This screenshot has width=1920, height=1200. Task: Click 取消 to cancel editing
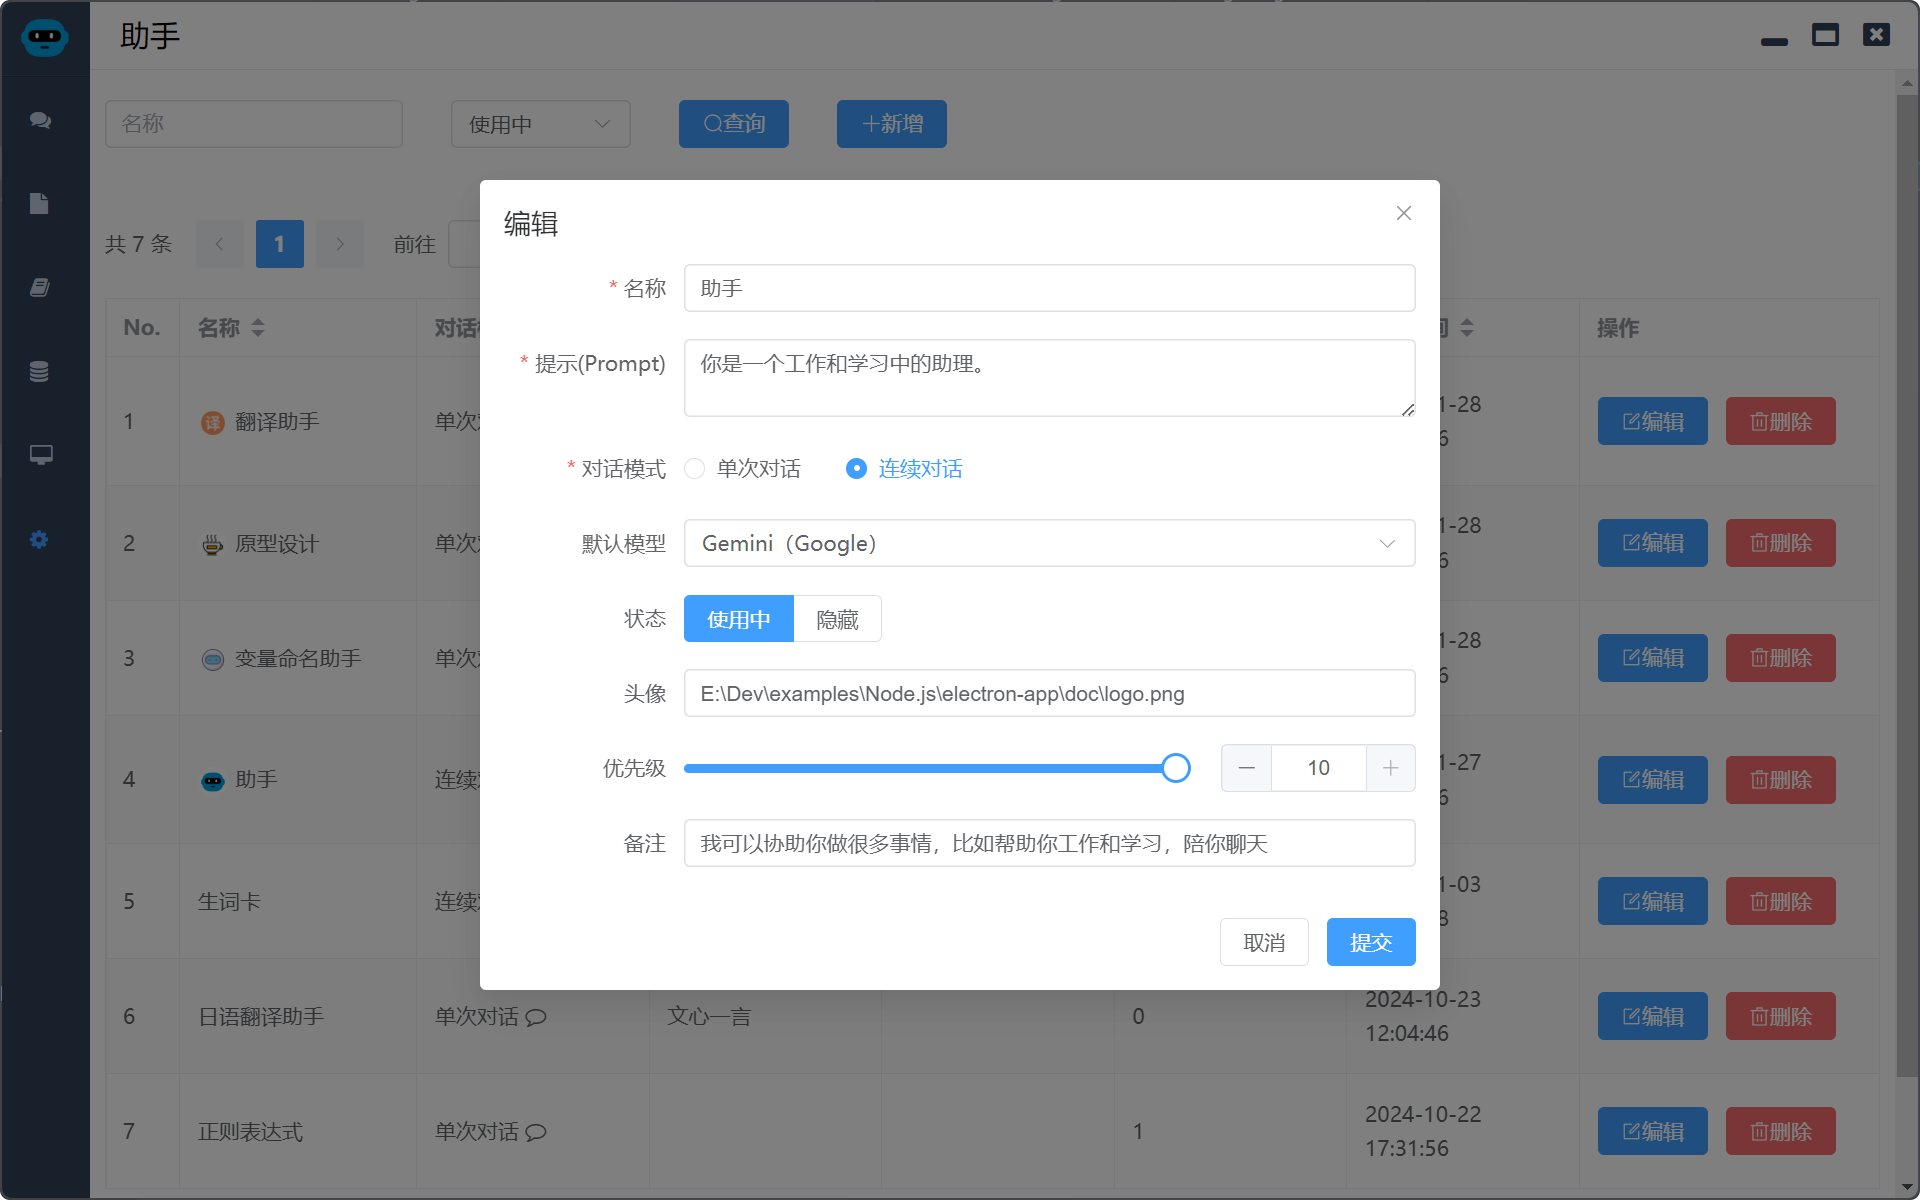tap(1264, 942)
